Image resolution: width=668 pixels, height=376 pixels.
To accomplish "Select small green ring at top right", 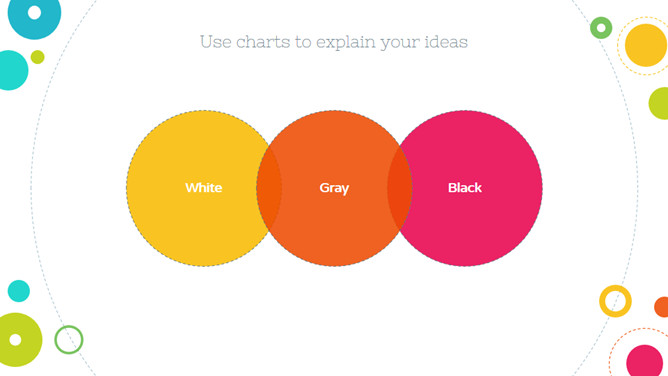I will click(x=601, y=28).
